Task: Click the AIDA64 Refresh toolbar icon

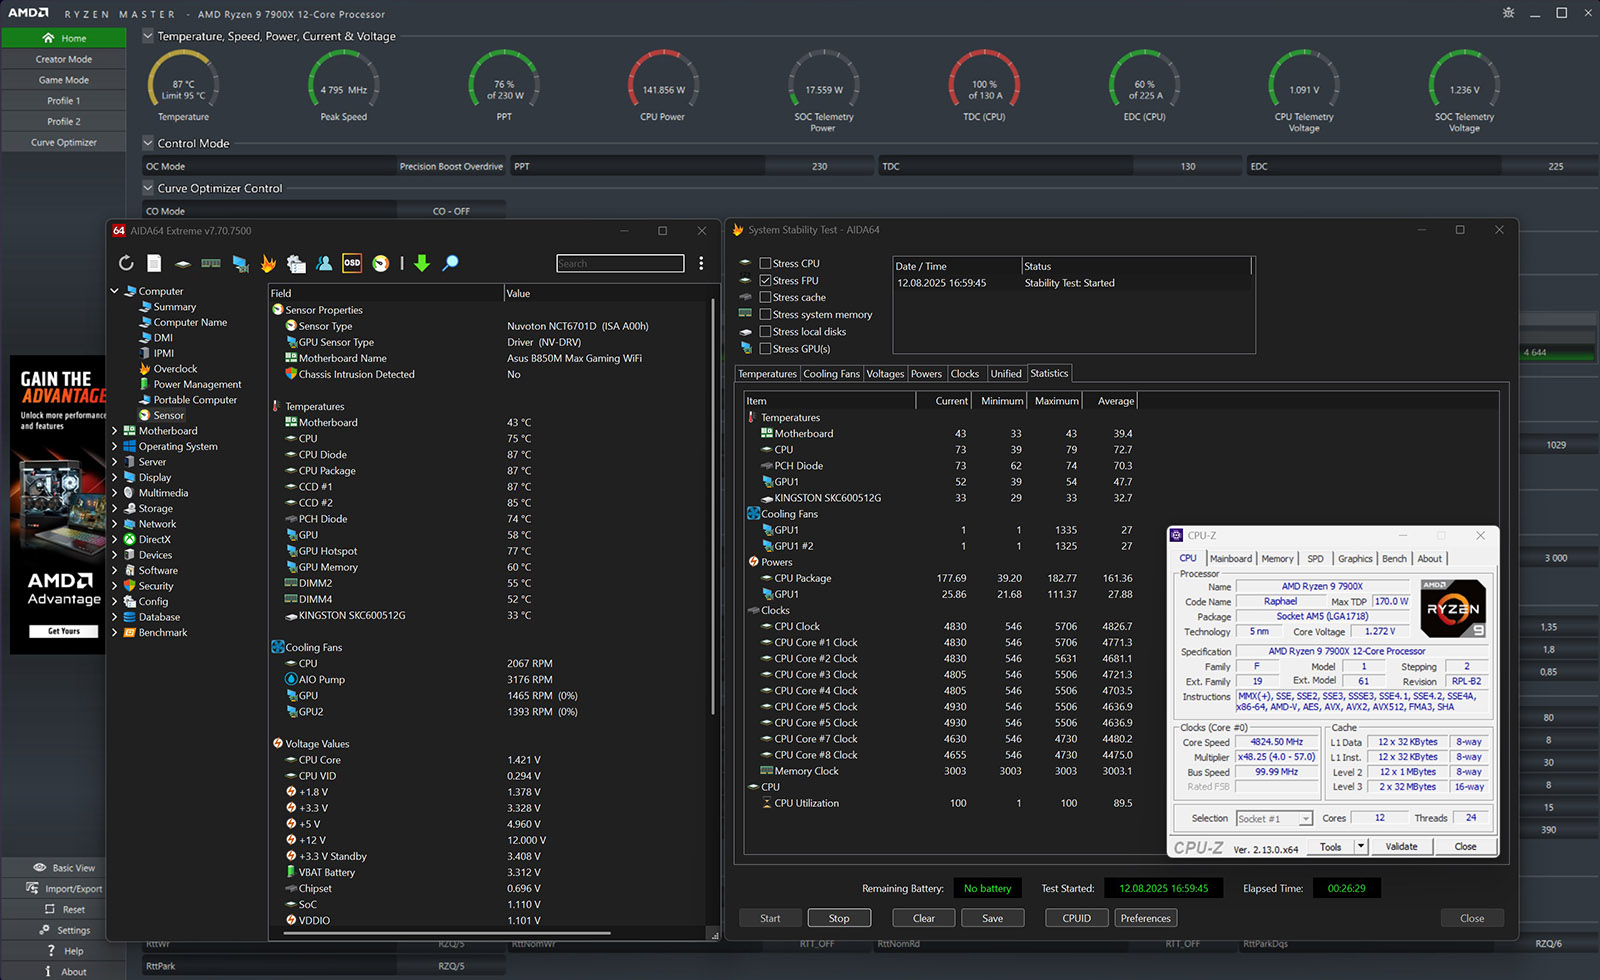Action: click(126, 263)
